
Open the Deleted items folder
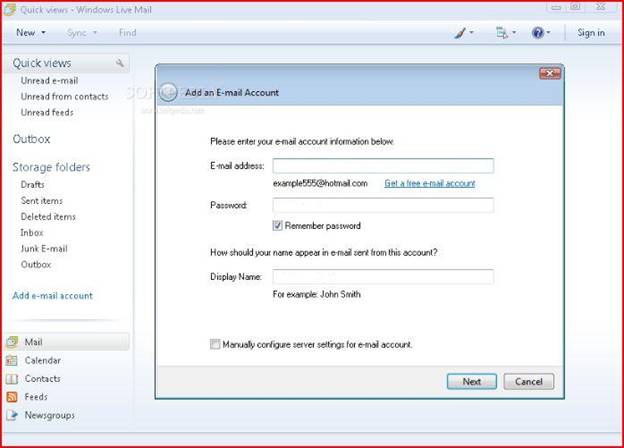pos(48,216)
